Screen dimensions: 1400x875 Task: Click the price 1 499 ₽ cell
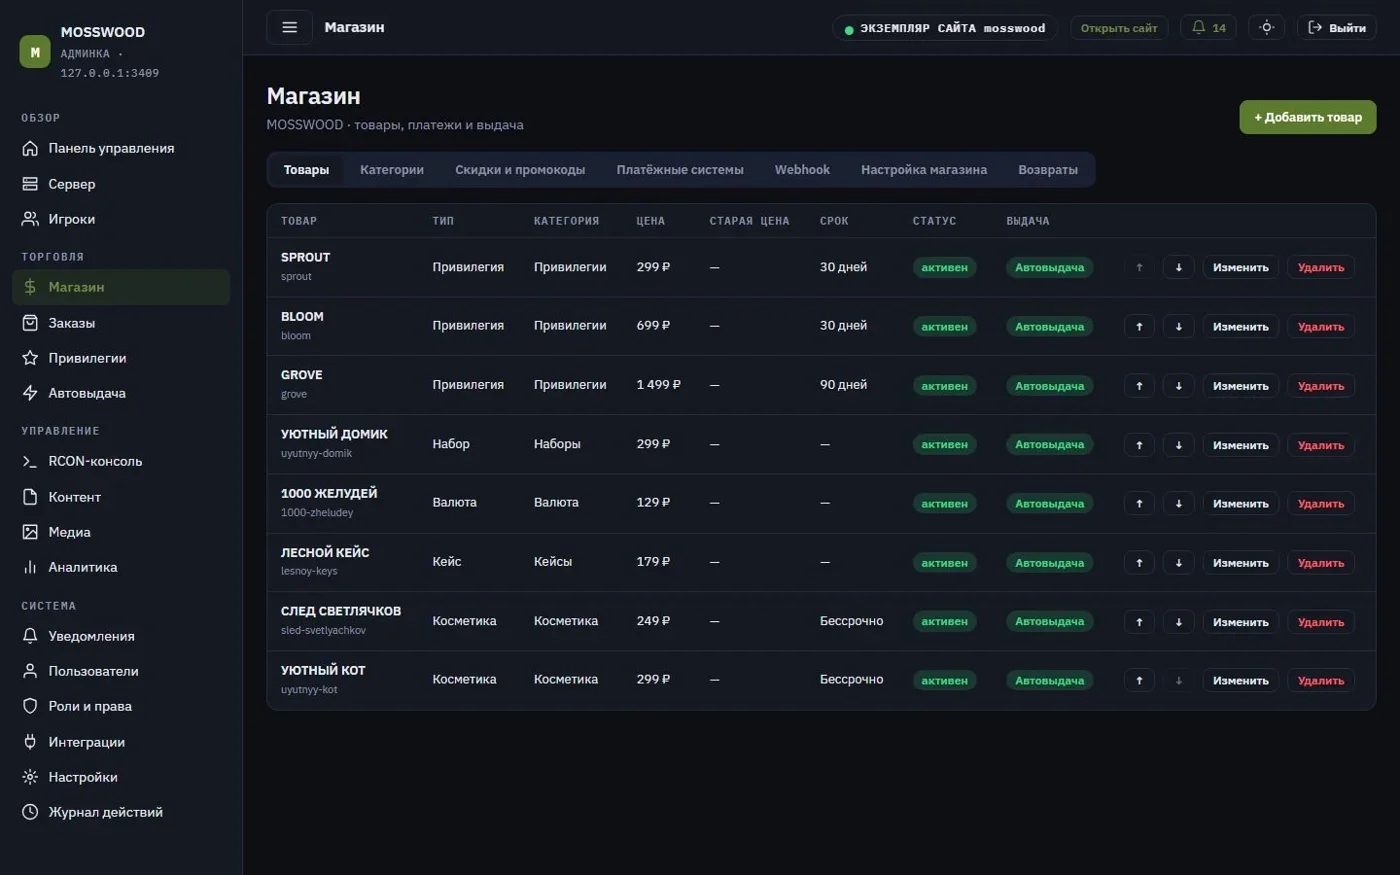point(658,385)
